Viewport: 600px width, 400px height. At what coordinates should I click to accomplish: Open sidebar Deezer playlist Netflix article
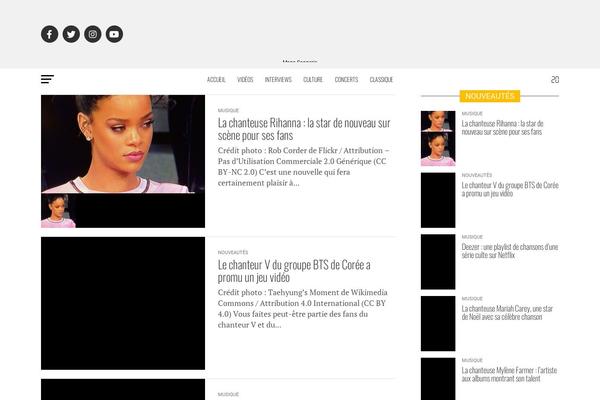point(510,251)
